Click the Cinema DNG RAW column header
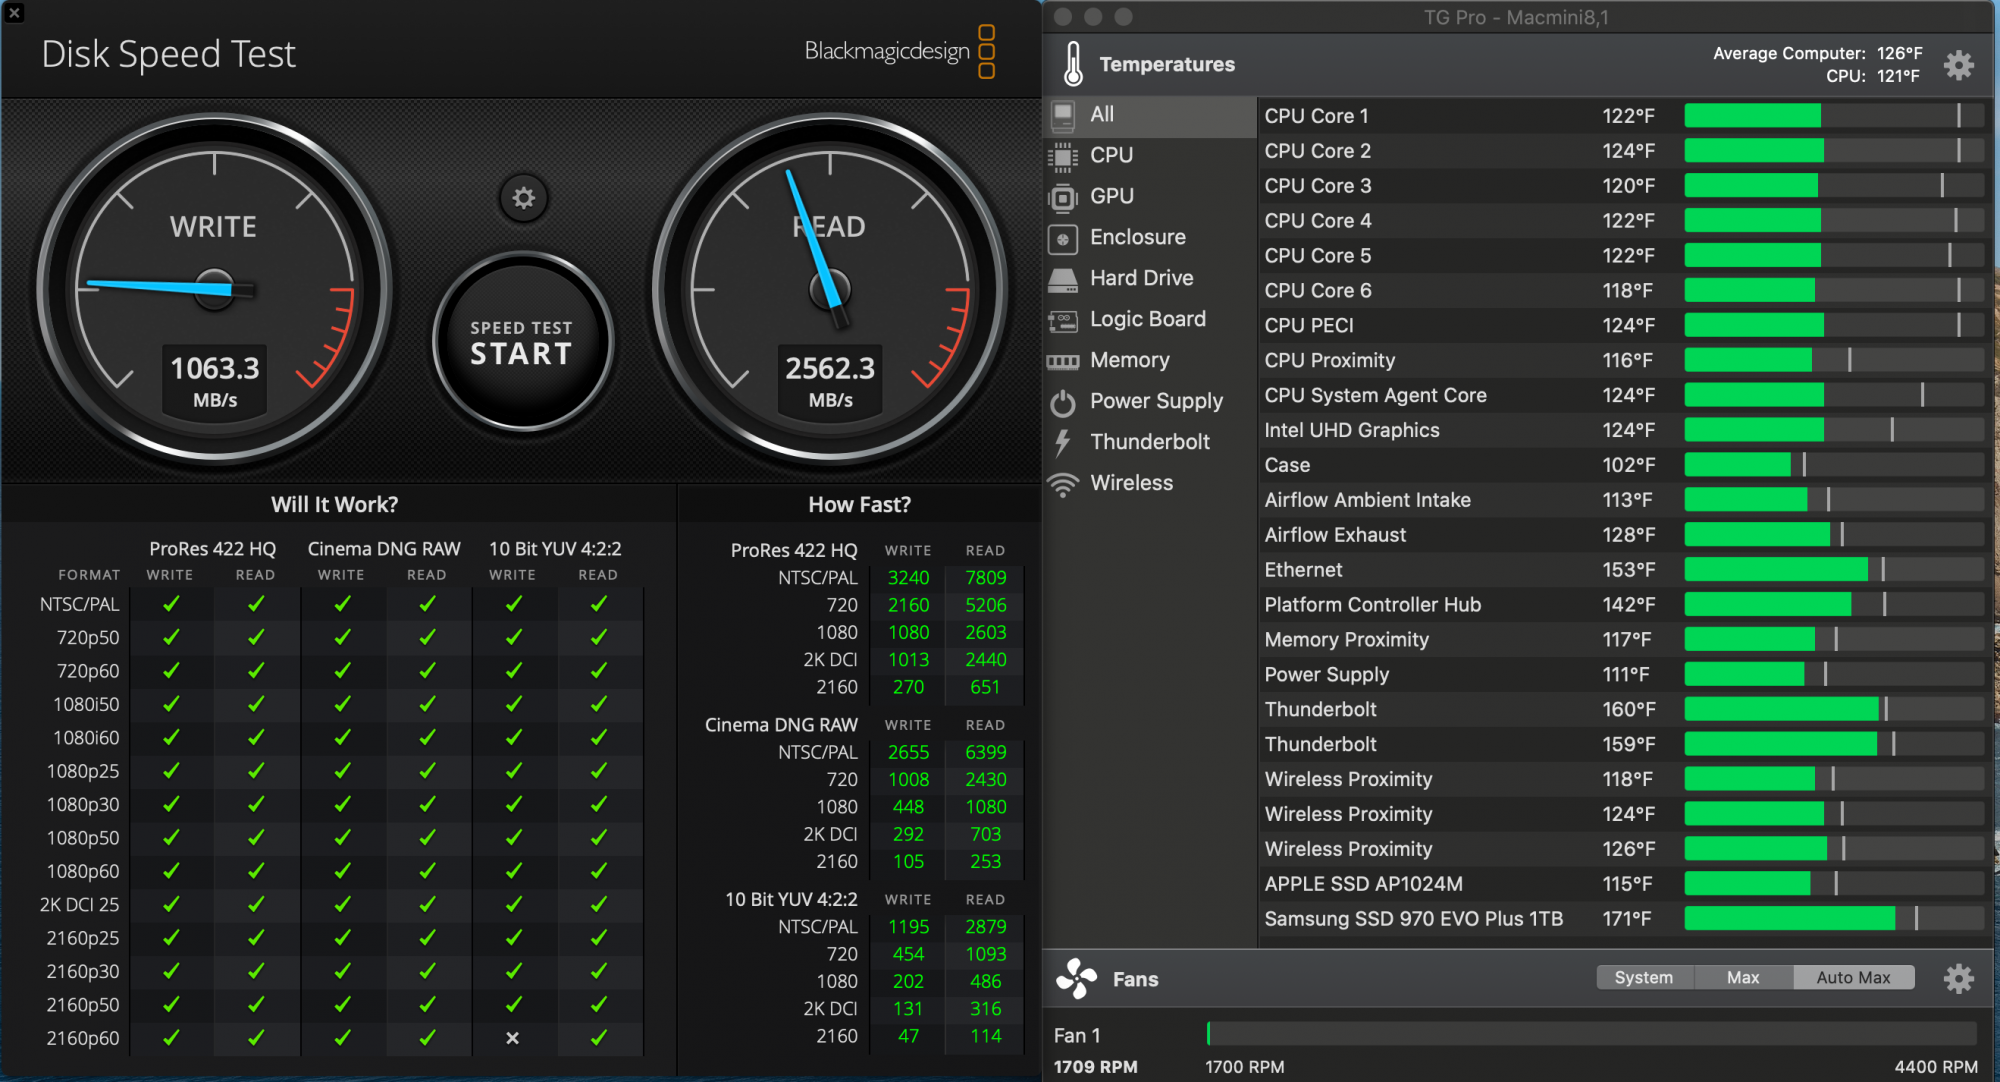 point(384,549)
